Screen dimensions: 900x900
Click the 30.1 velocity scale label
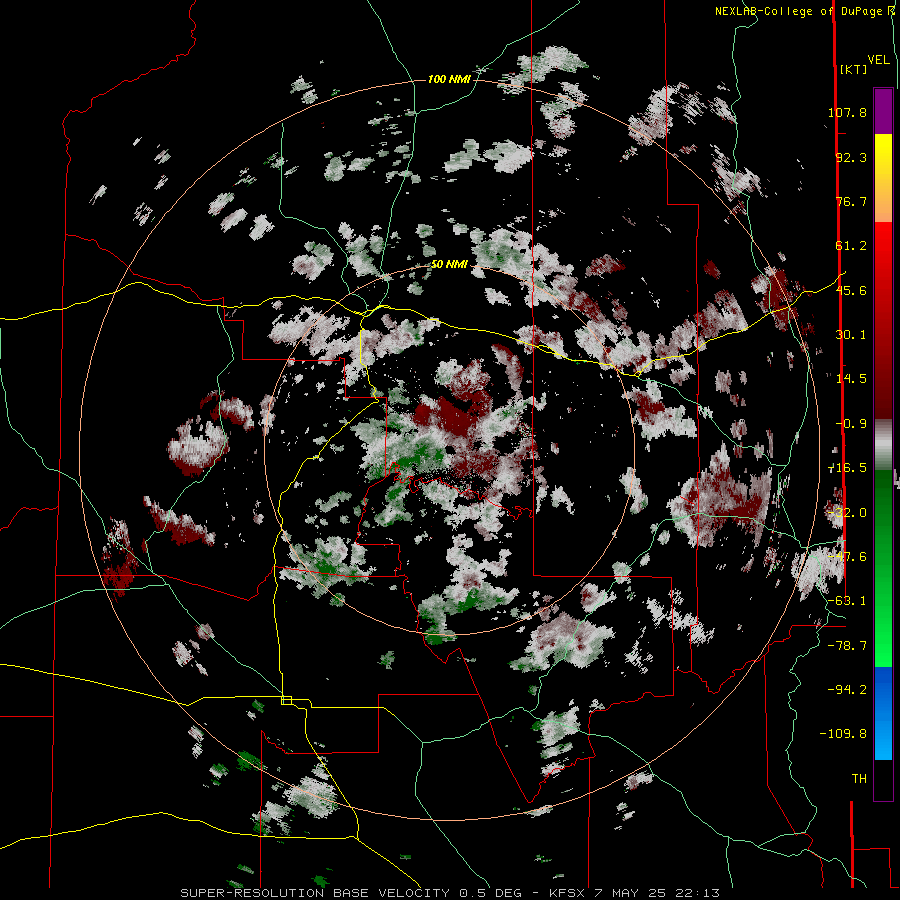pyautogui.click(x=851, y=335)
